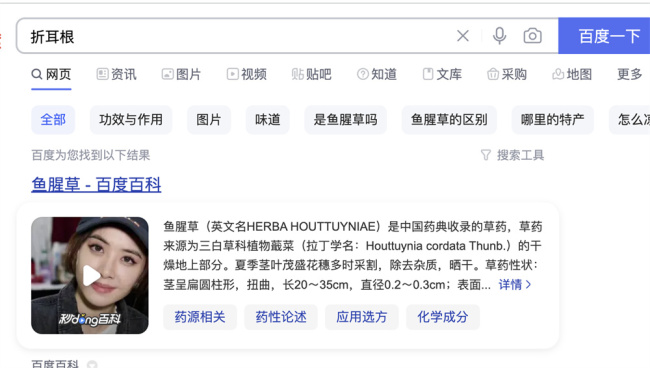Select the 哪里的特产 chip
The height and width of the screenshot is (368, 650).
click(553, 120)
